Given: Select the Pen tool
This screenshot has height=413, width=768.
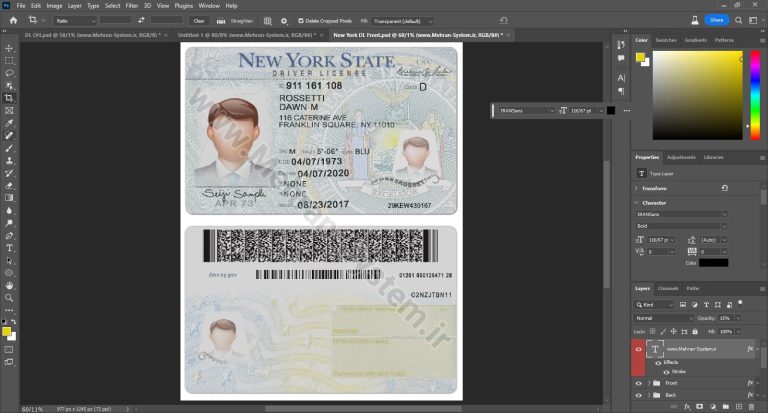Looking at the screenshot, I should coord(9,236).
